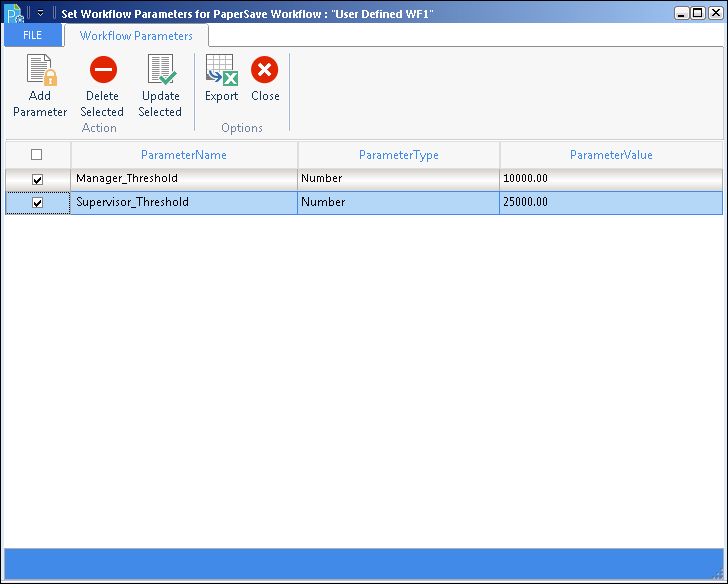Click the 10000.00 value cell
Screen dimensions: 728x584
(611, 179)
